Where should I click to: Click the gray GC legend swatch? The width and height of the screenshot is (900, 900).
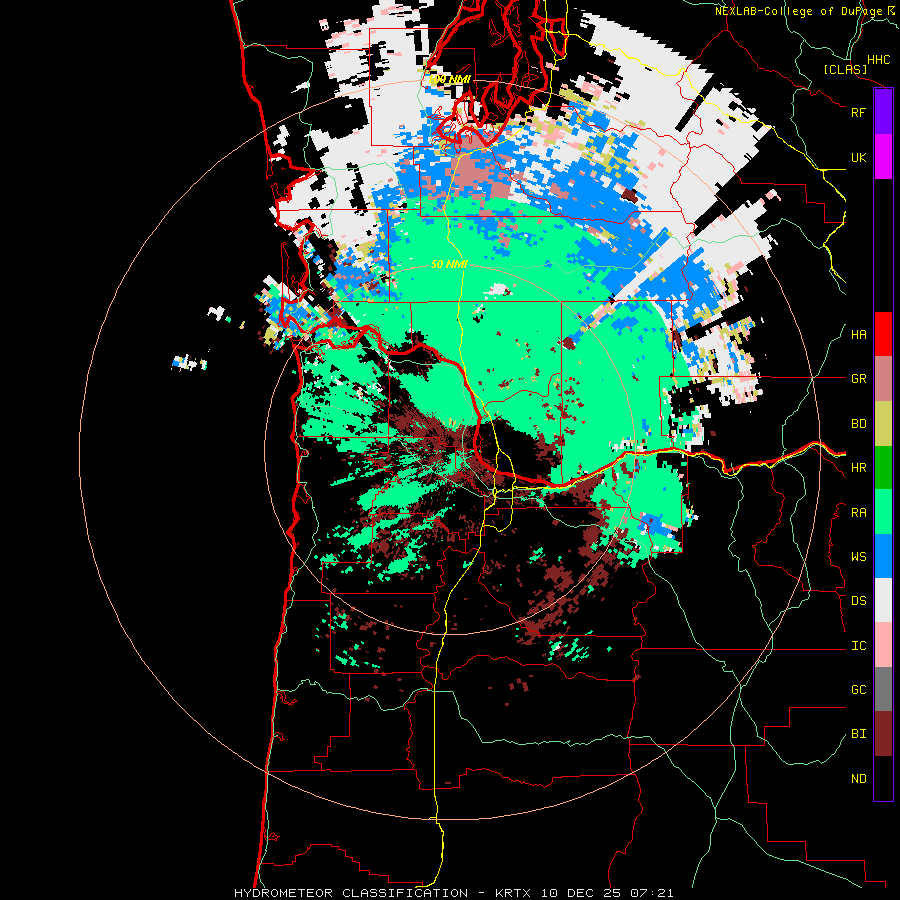click(x=883, y=689)
